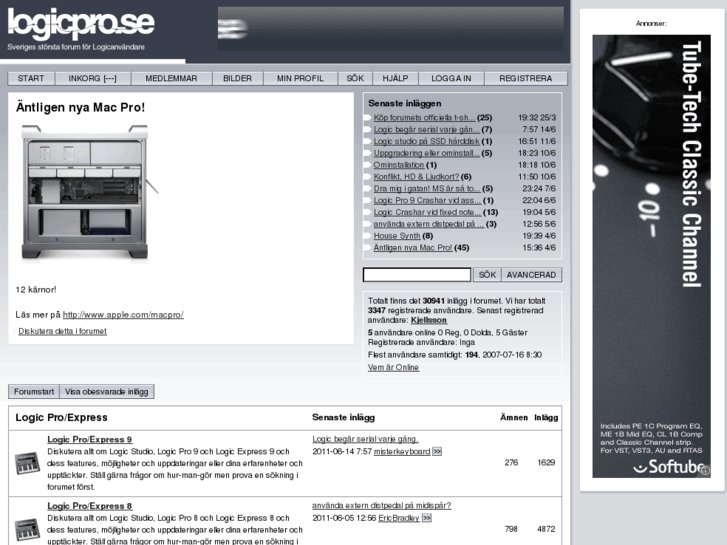Open 'Logic Crashar vid fixed note...' thread
Image resolution: width=727 pixels, height=545 pixels.
427,212
